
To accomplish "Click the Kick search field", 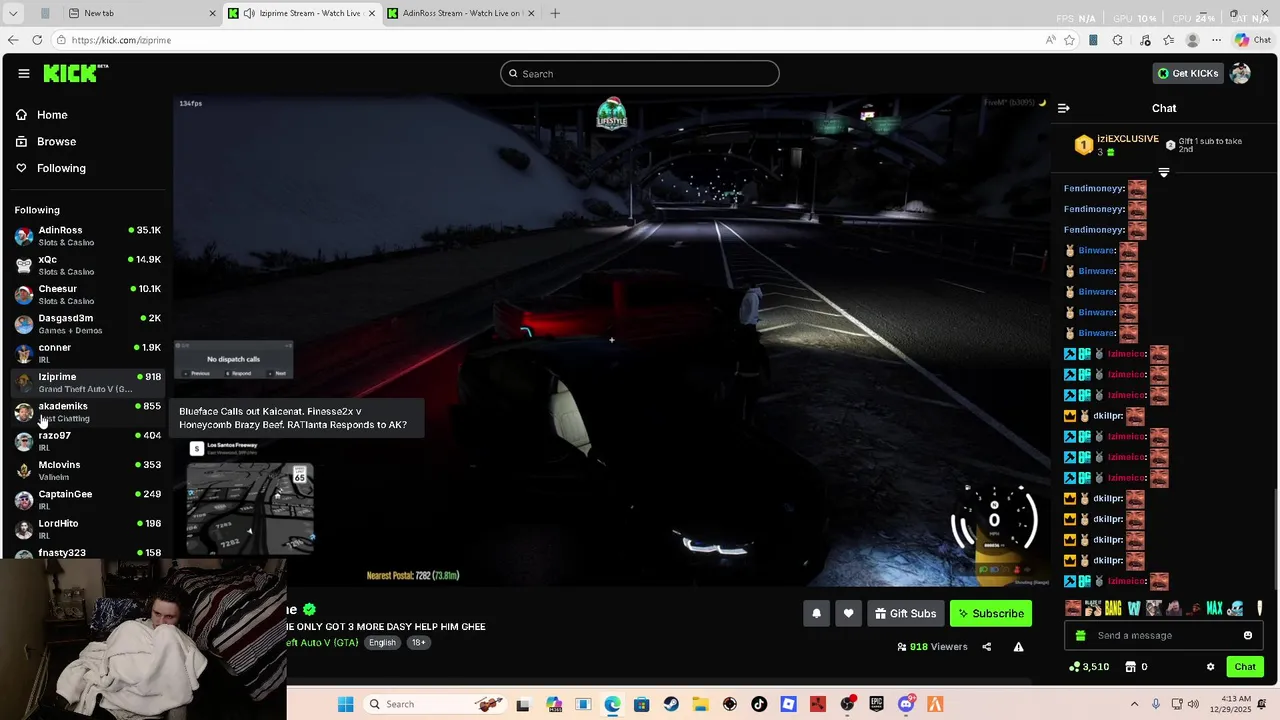I will 640,73.
